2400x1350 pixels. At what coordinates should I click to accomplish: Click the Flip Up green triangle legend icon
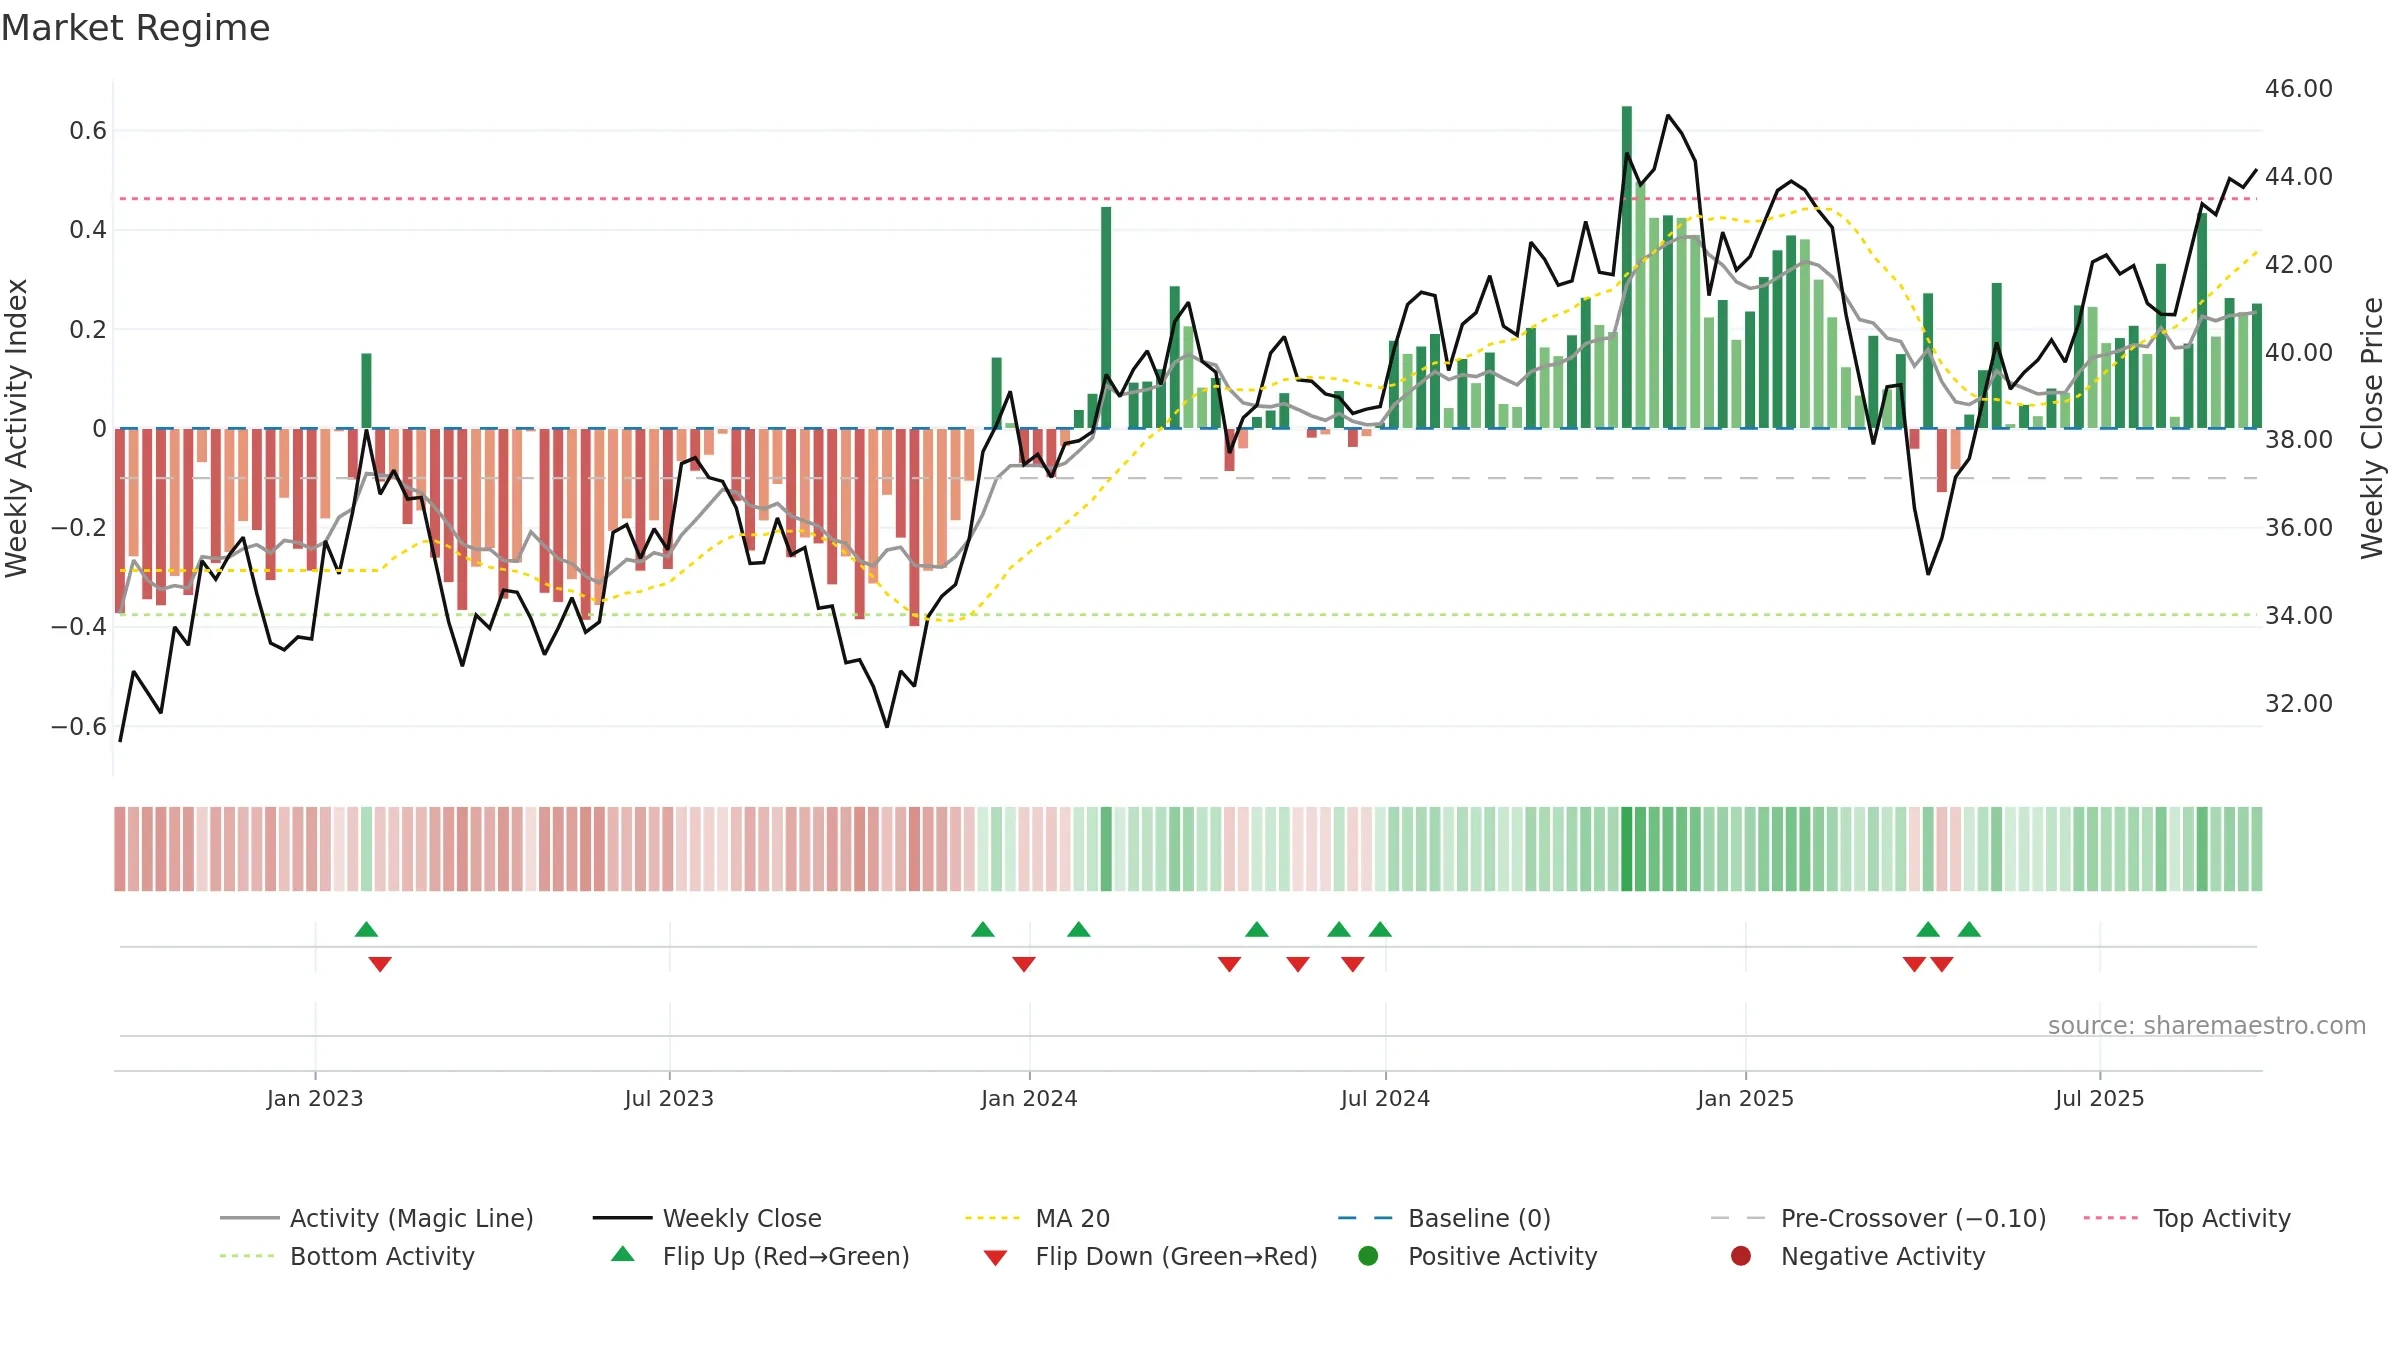622,1254
